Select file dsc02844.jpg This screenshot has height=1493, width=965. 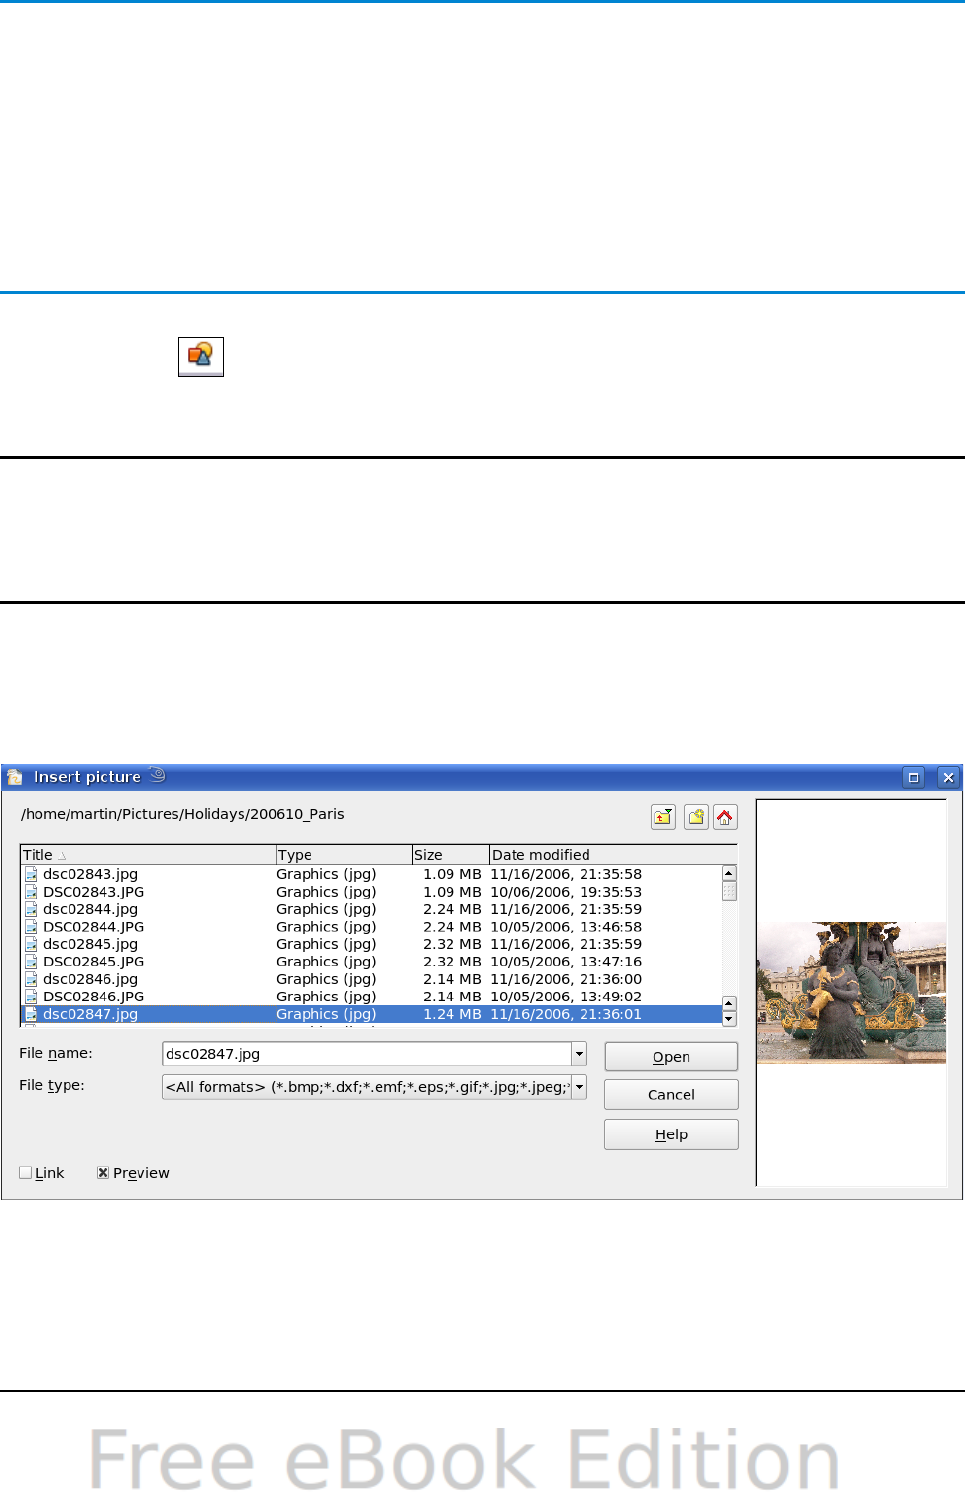pyautogui.click(x=90, y=909)
